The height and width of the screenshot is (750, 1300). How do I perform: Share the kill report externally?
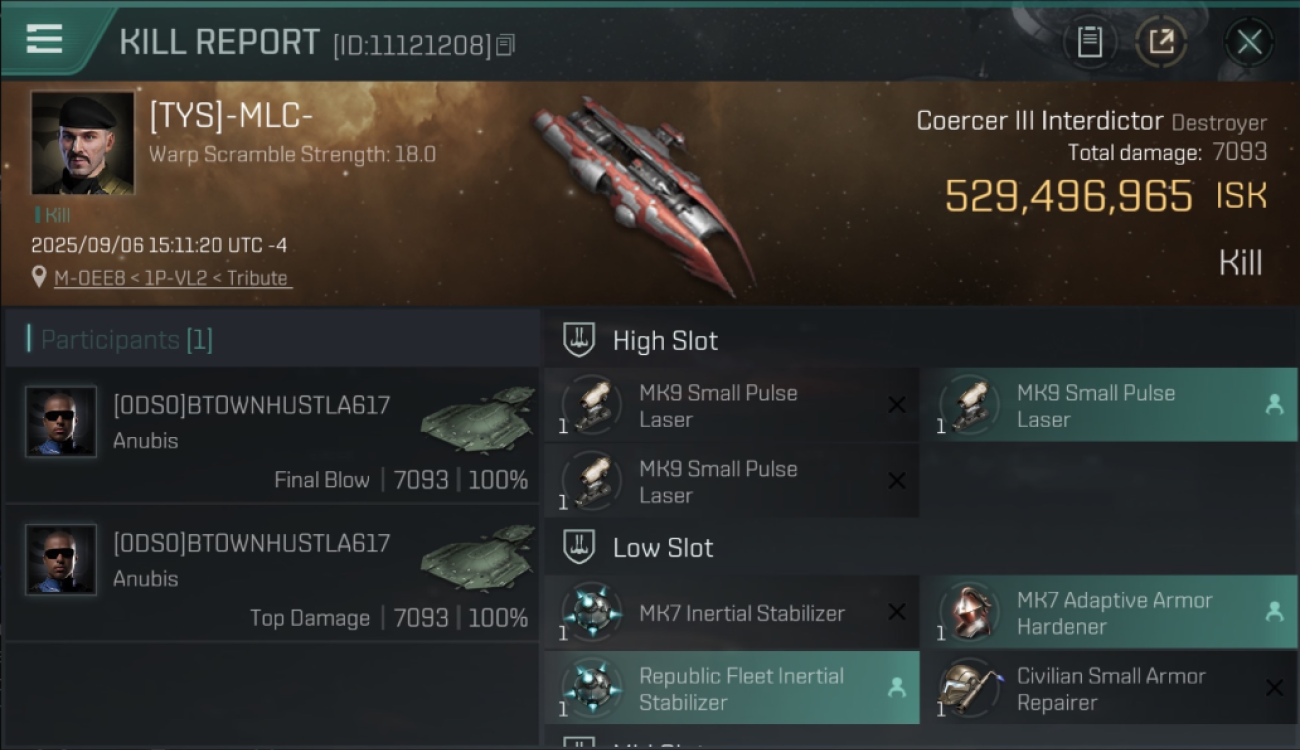[x=1161, y=42]
